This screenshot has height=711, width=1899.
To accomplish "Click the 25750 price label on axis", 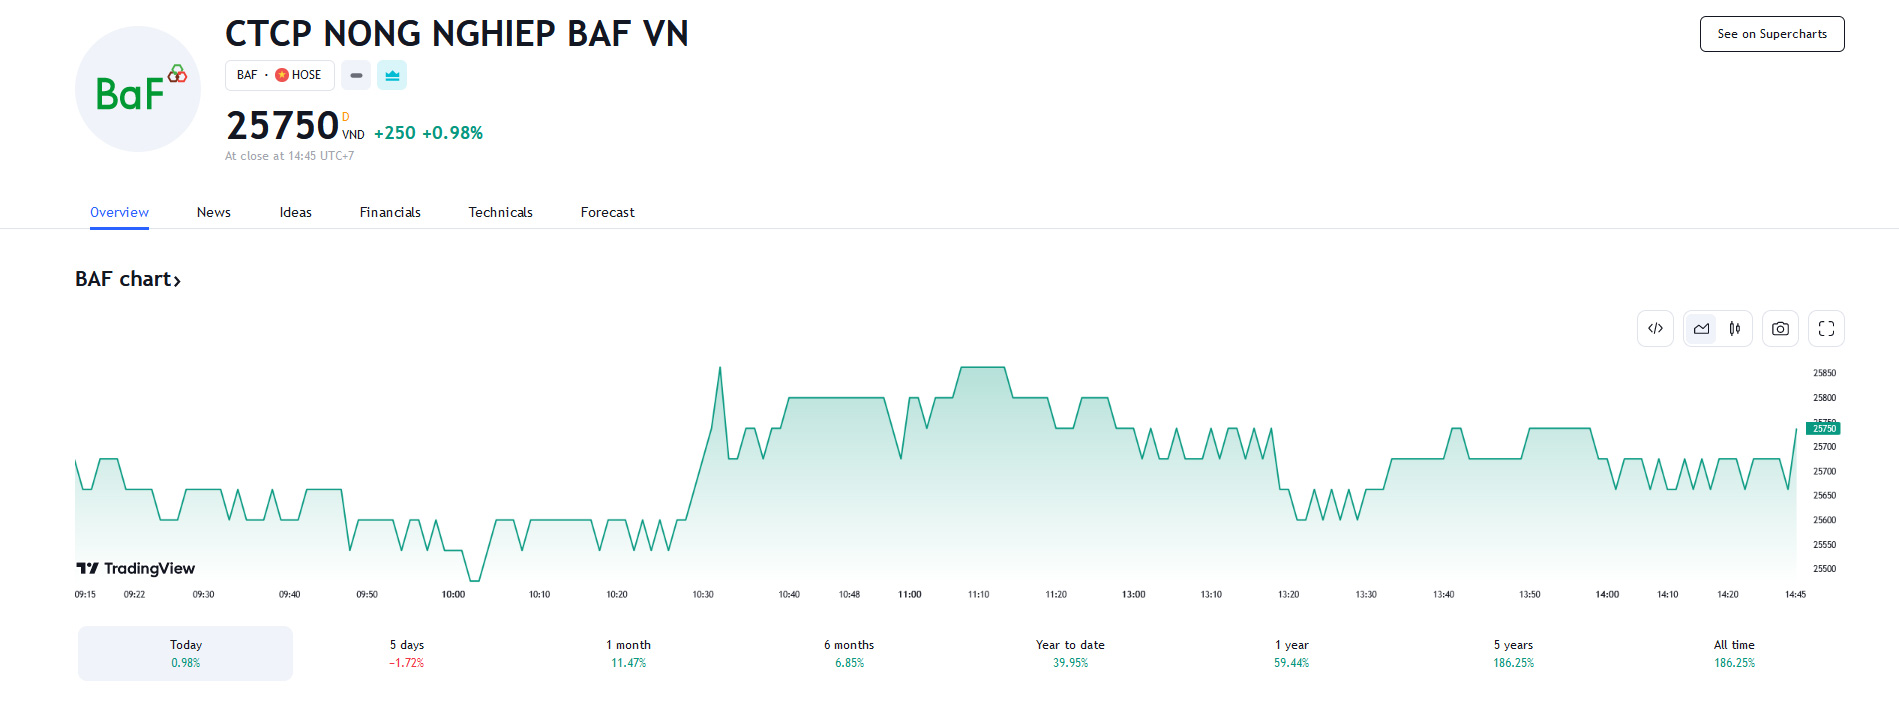I will (x=1823, y=428).
